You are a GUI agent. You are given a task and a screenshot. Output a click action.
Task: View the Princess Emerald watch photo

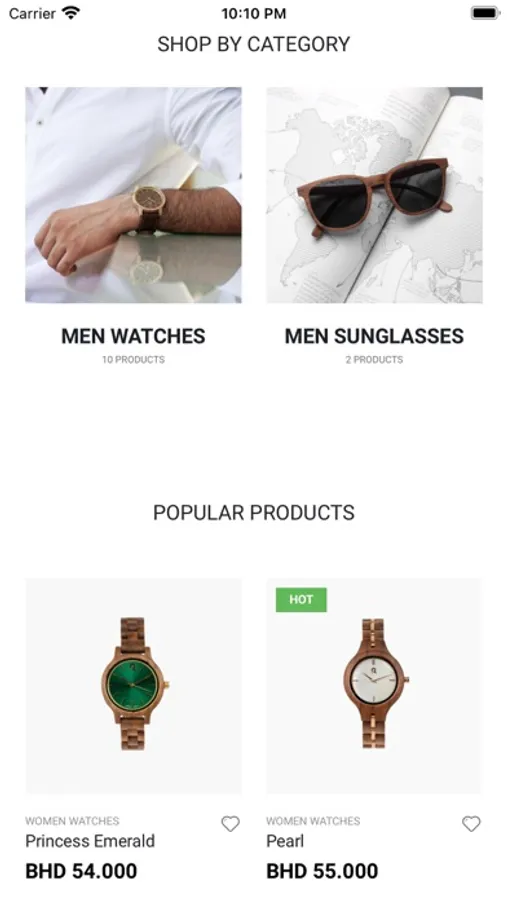click(x=133, y=686)
